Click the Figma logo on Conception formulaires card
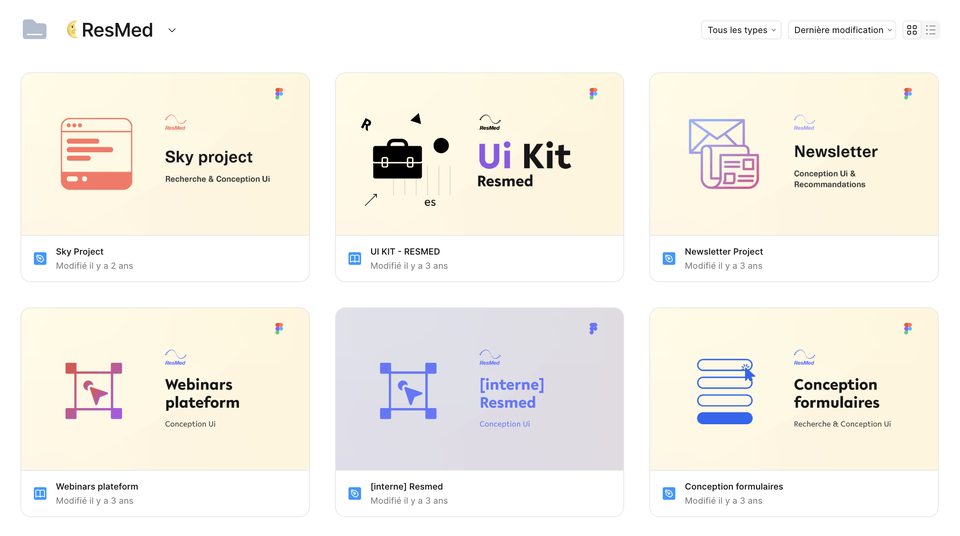 point(908,328)
